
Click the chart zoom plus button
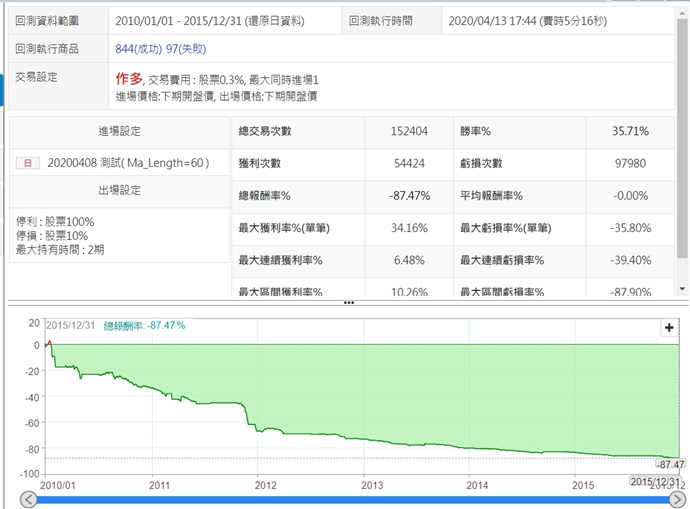pos(669,328)
